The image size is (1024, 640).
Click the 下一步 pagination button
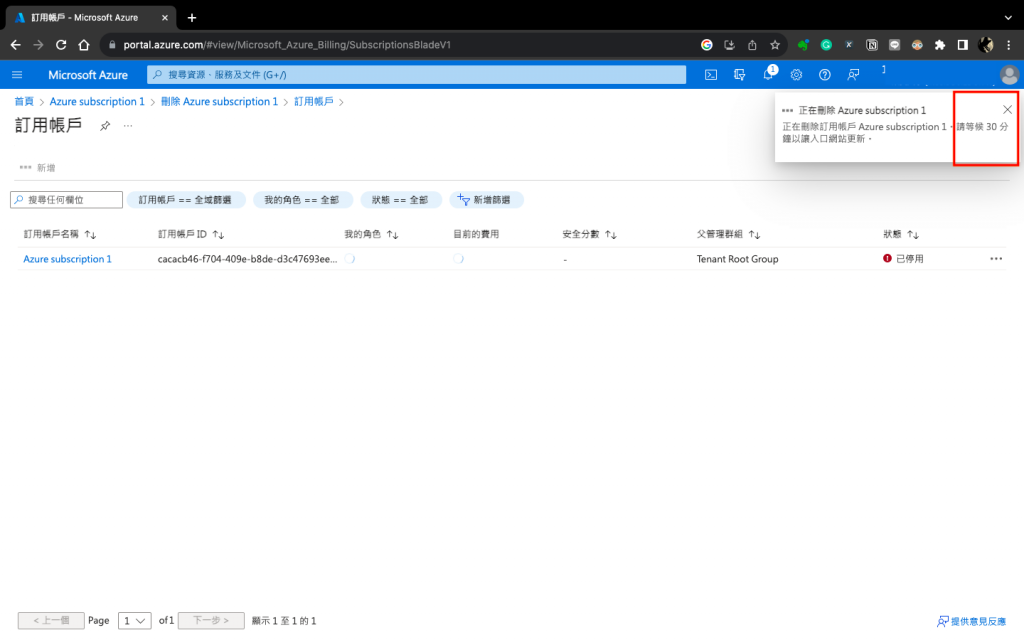(211, 620)
